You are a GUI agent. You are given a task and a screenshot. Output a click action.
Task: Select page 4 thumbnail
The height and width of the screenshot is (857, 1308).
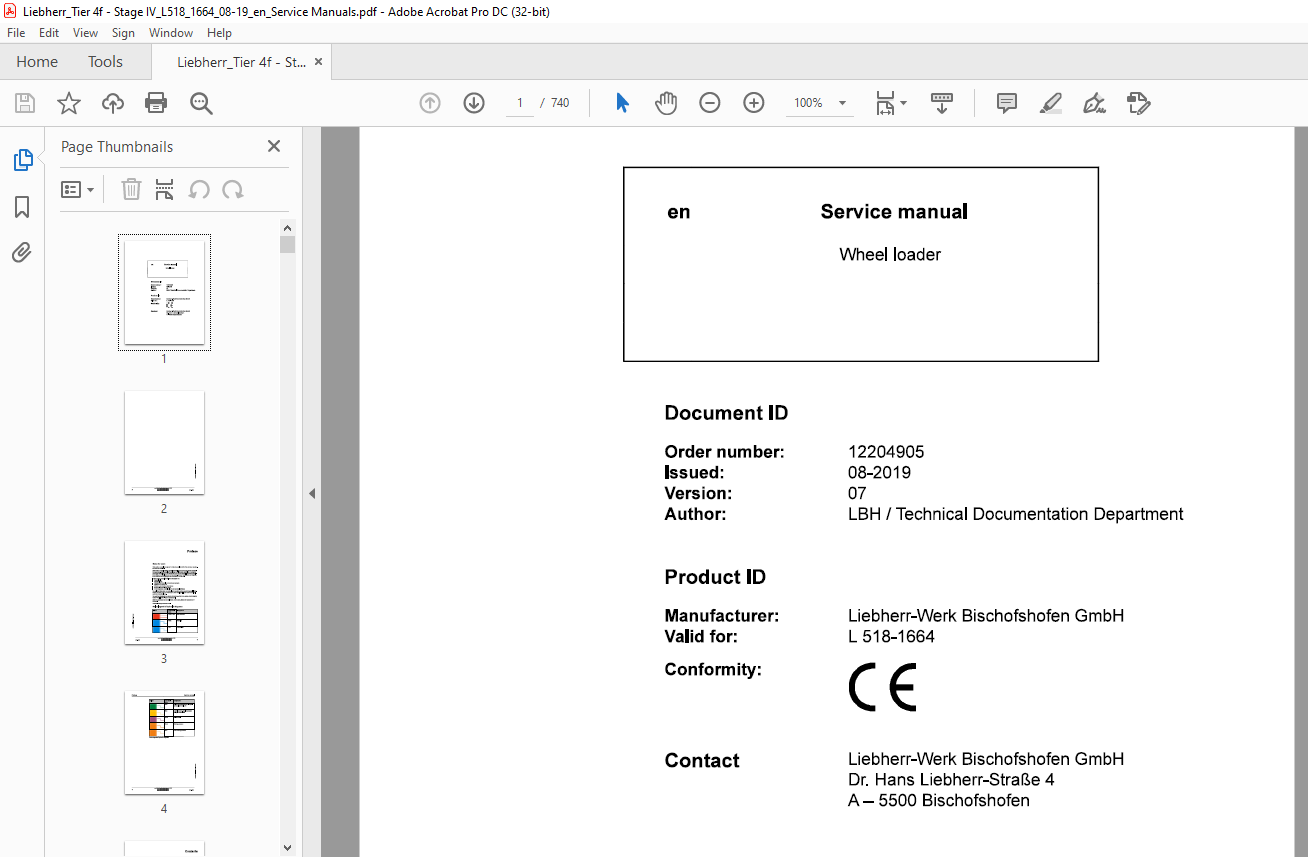164,742
